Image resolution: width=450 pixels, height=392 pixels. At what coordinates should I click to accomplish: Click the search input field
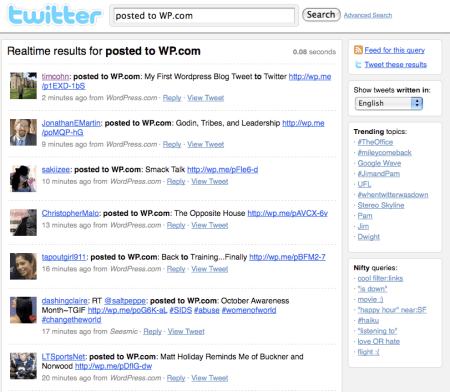204,15
